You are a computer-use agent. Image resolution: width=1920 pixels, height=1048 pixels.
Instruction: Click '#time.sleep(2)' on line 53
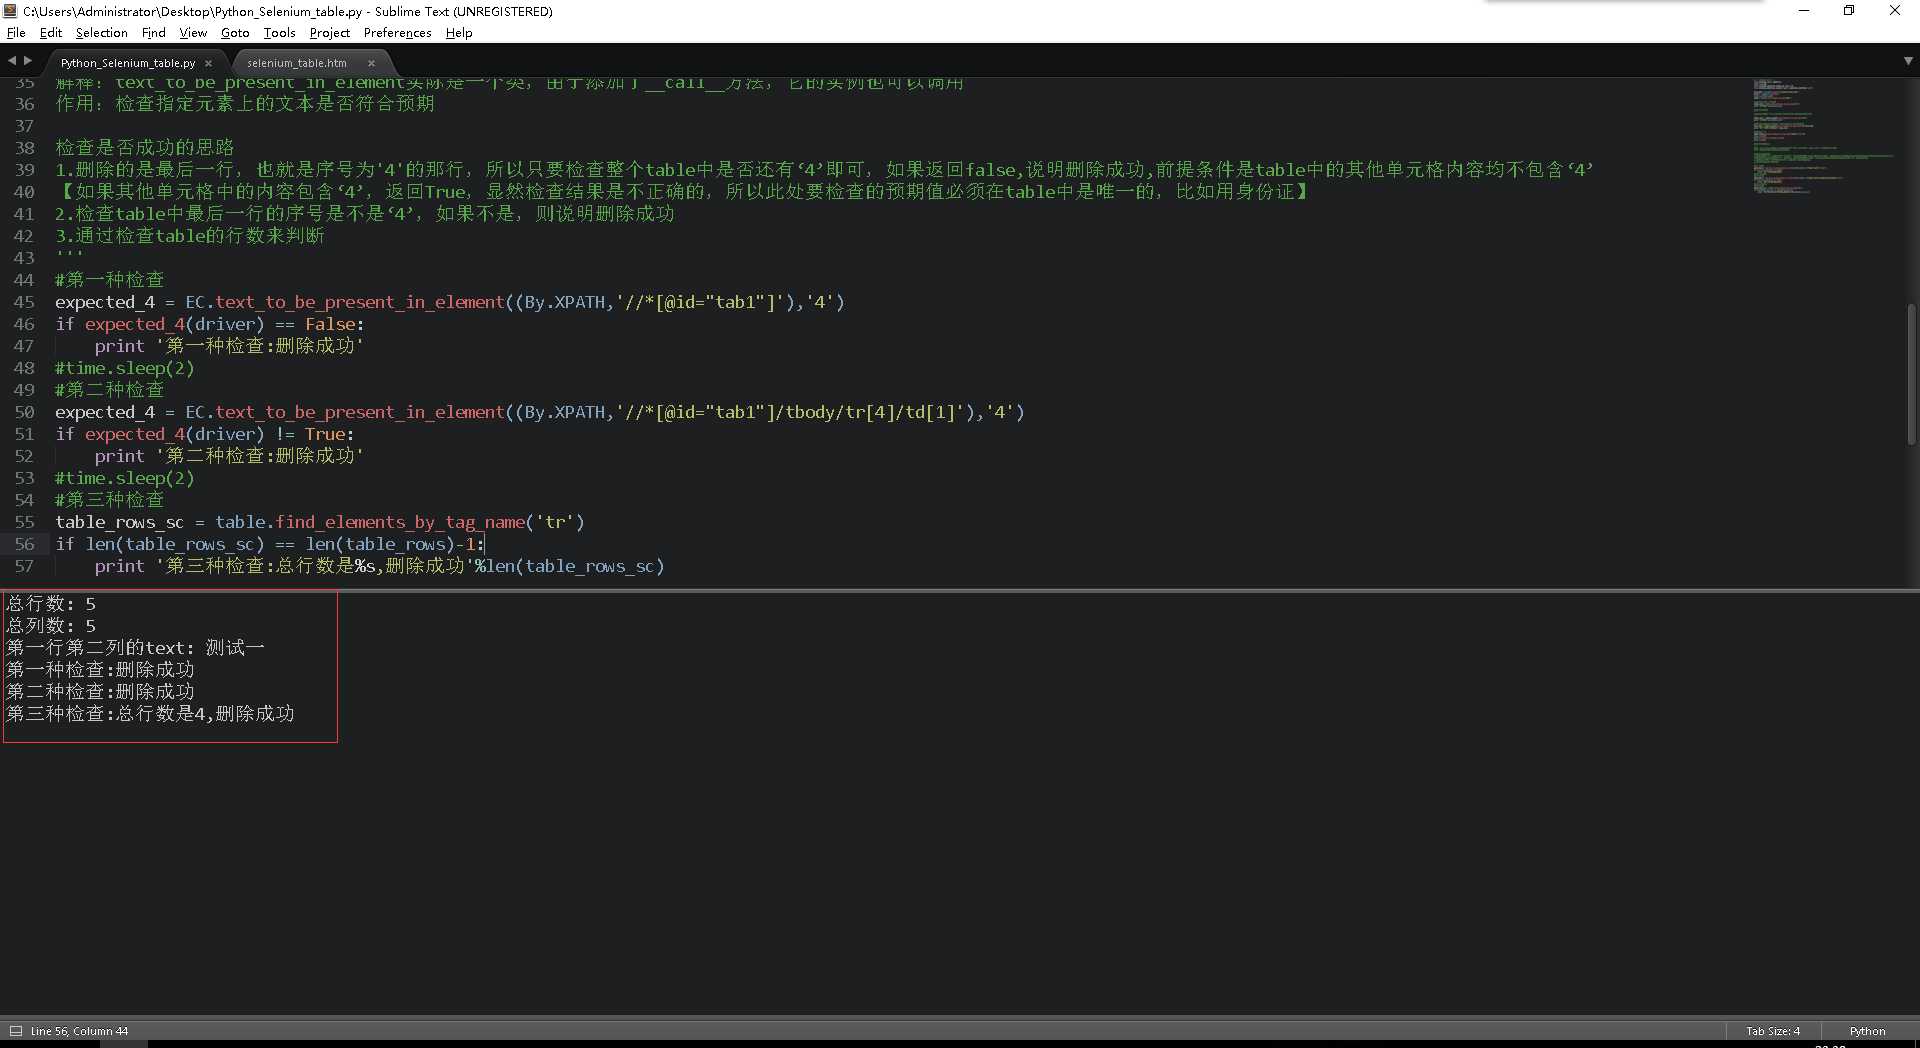click(x=125, y=478)
